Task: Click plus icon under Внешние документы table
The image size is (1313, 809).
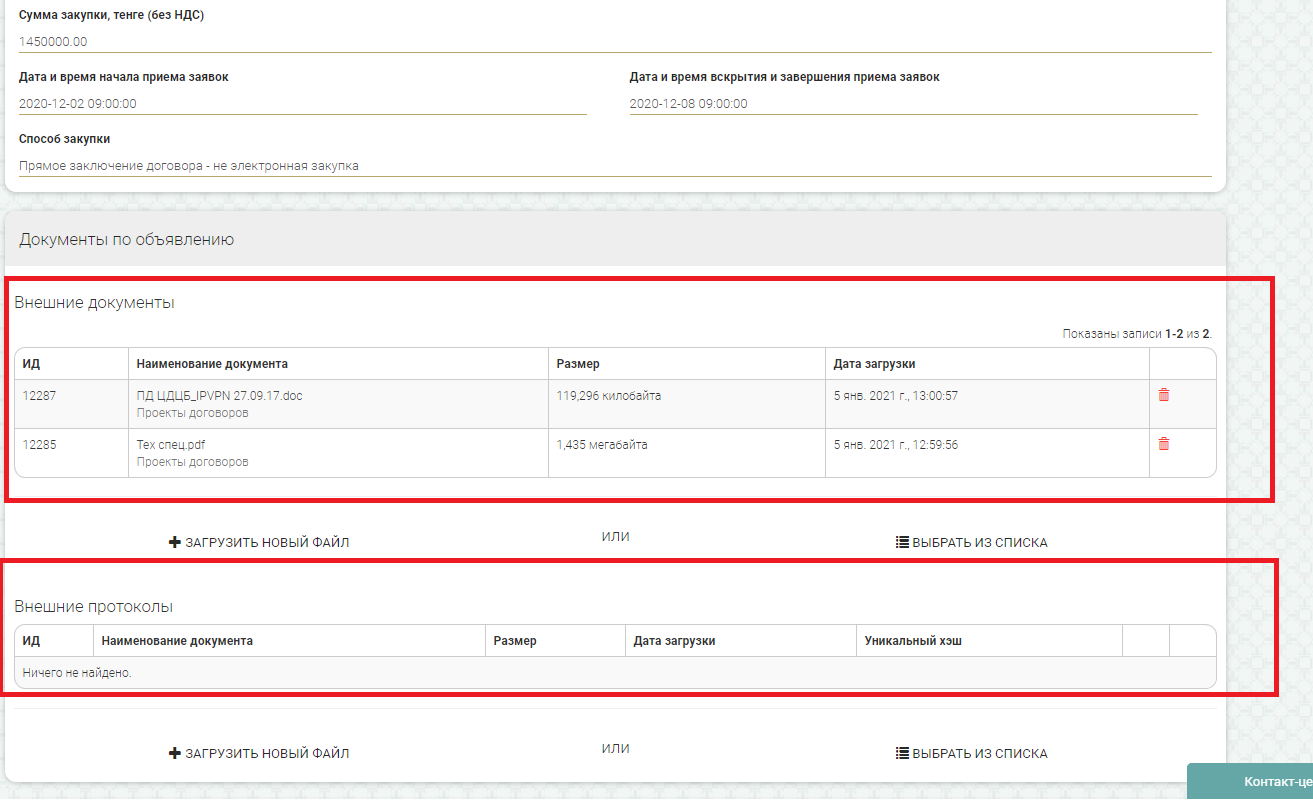Action: 175,543
